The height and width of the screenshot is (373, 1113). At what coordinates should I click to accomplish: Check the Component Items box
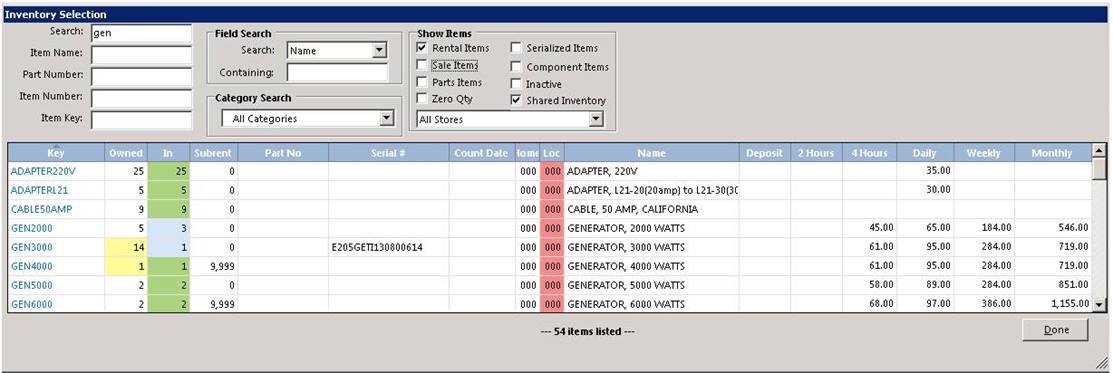[x=515, y=66]
